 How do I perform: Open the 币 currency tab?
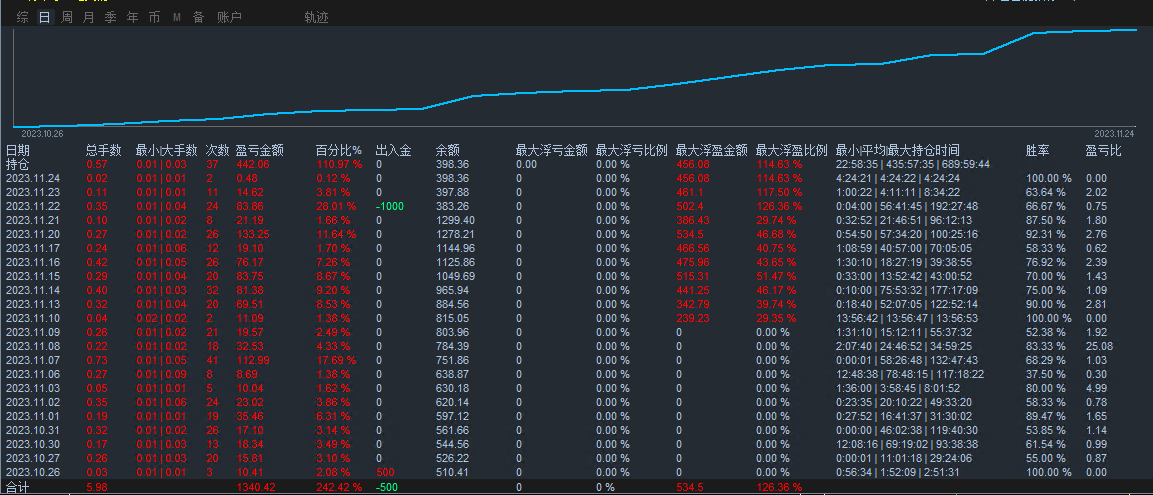click(154, 18)
